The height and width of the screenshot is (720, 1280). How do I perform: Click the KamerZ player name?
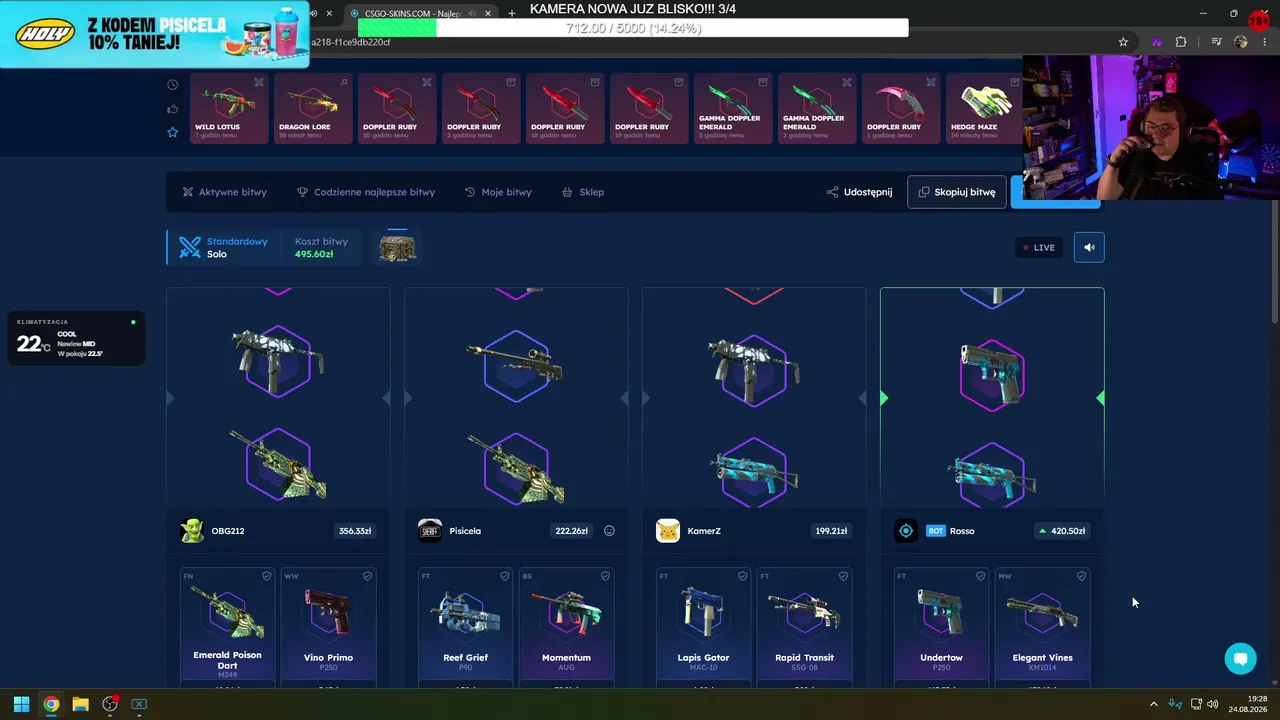click(704, 531)
